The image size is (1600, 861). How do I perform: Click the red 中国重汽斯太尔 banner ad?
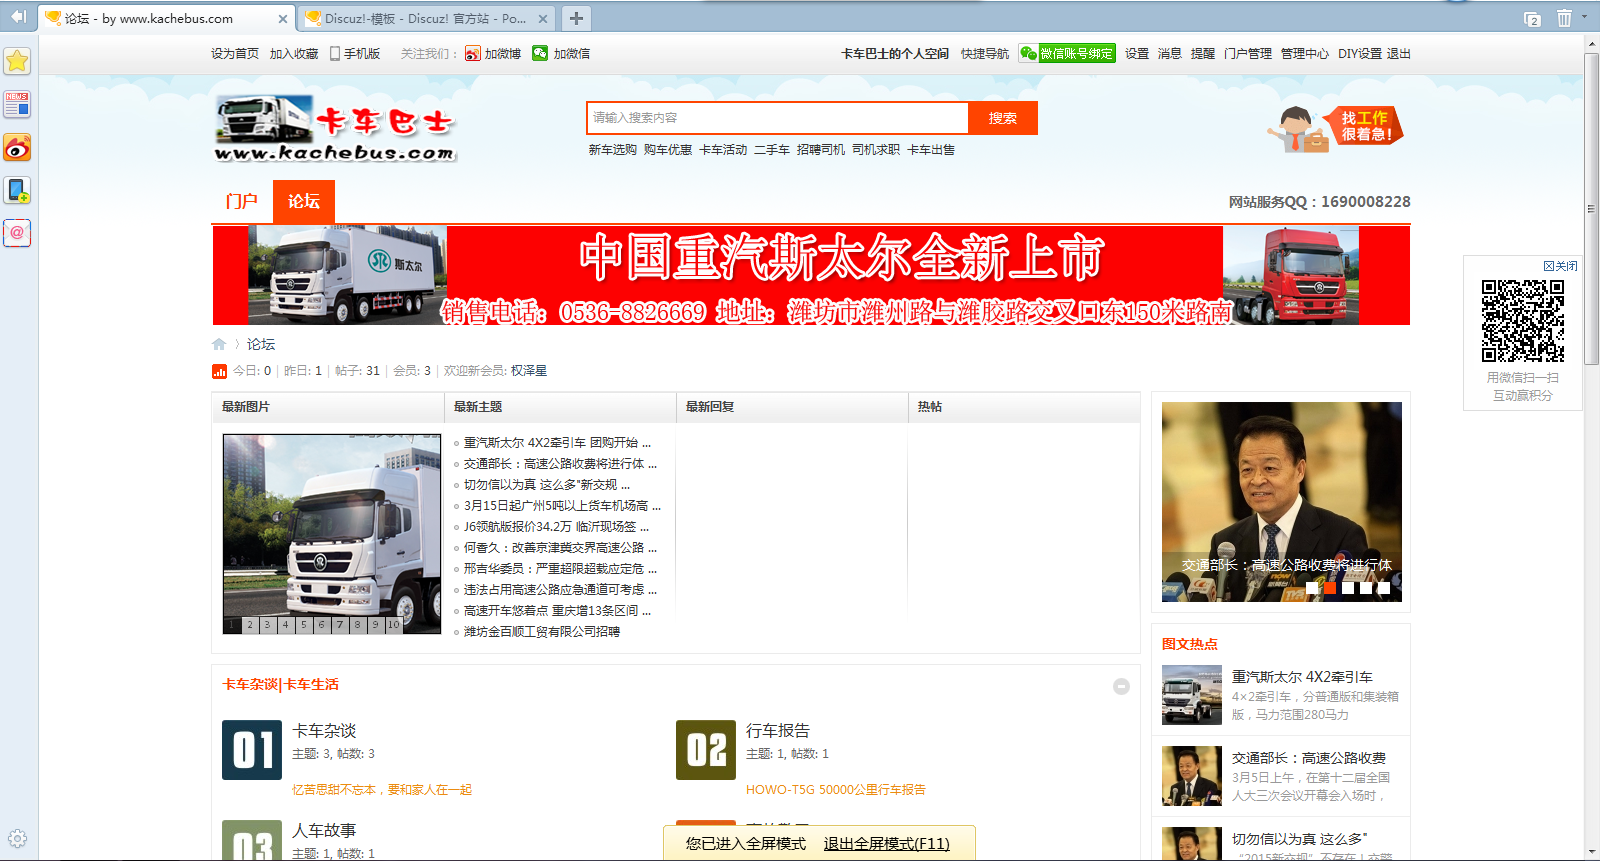pos(811,275)
